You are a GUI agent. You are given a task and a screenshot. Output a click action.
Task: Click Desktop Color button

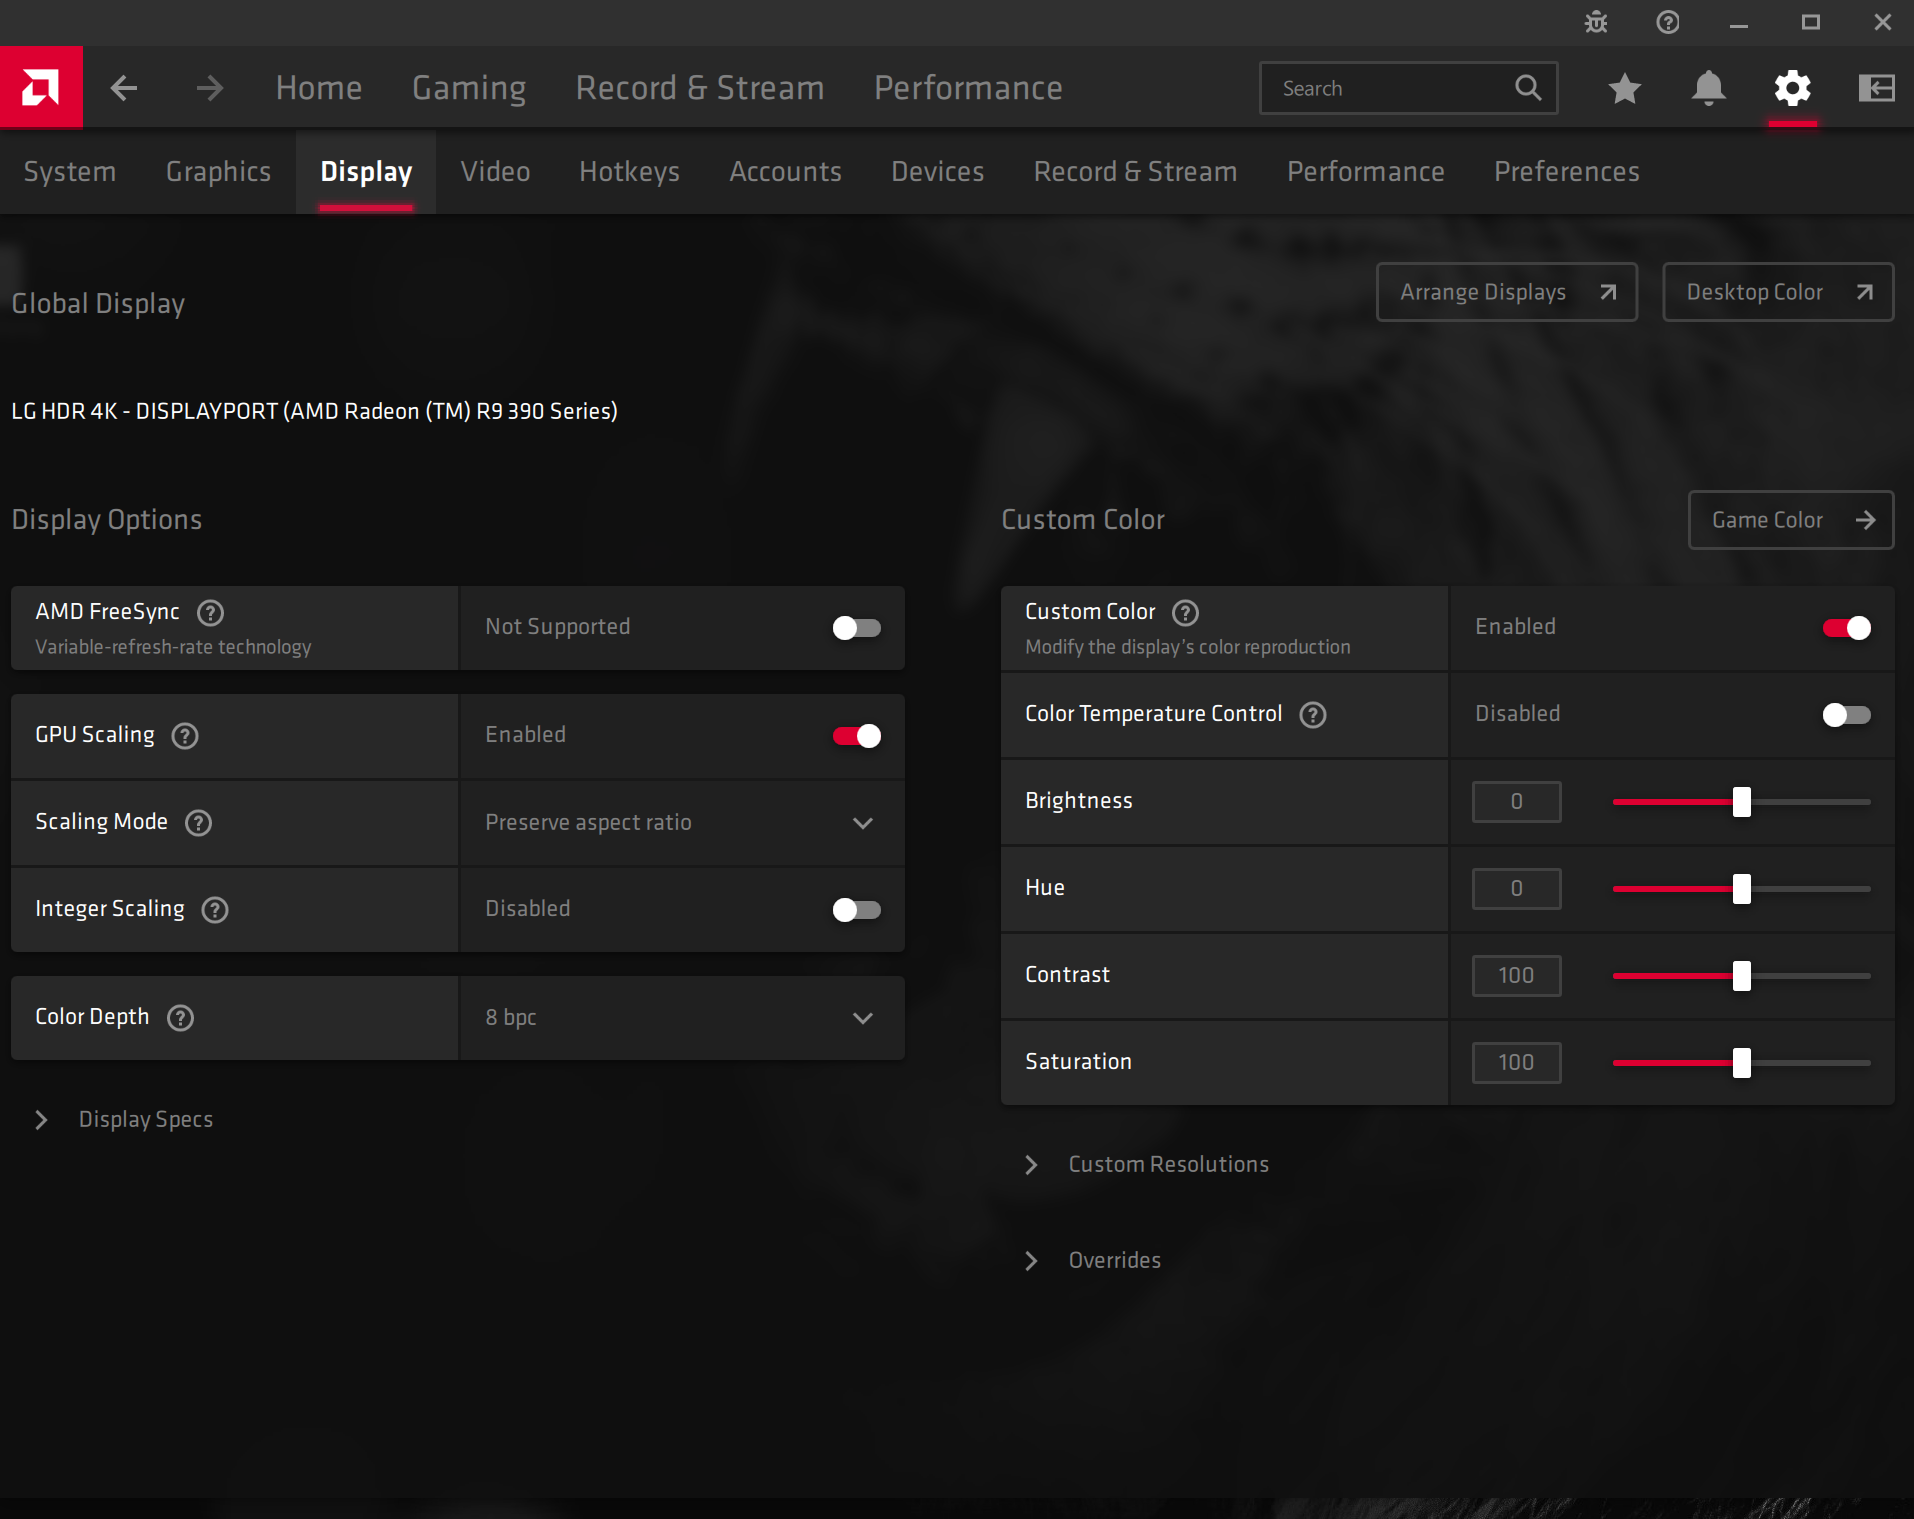(x=1778, y=292)
